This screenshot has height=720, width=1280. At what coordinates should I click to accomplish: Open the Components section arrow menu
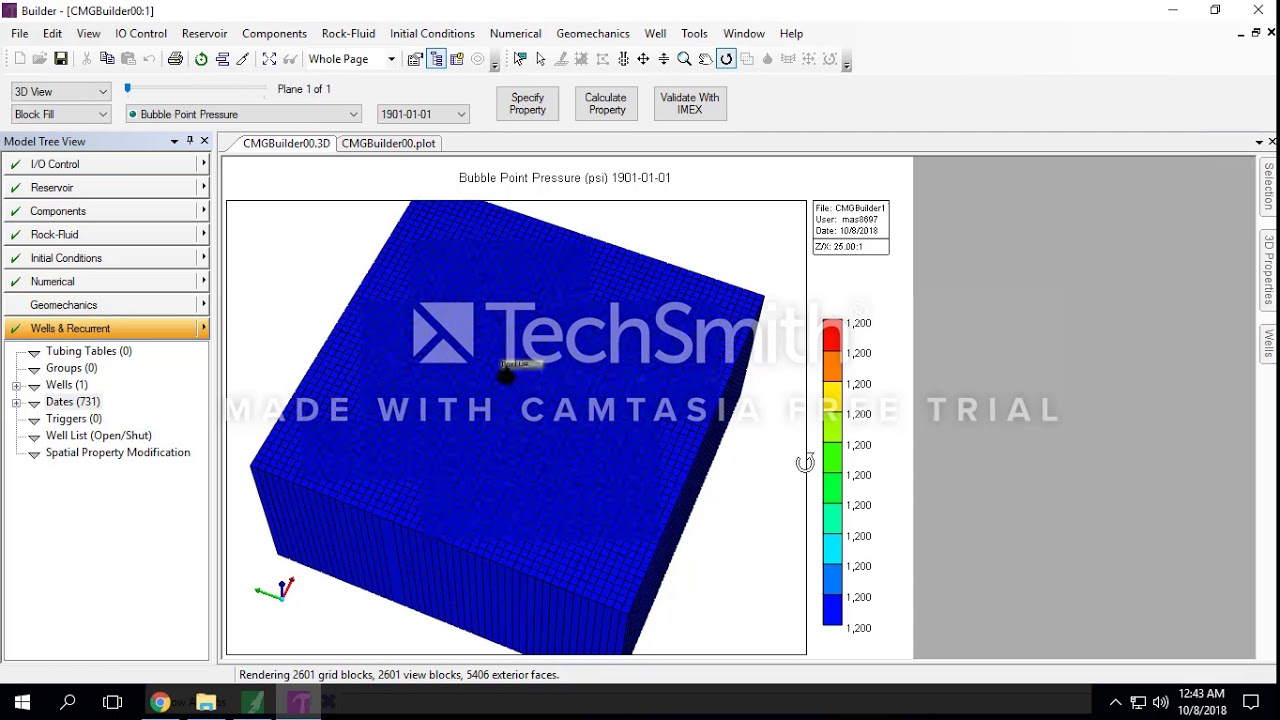pos(203,211)
